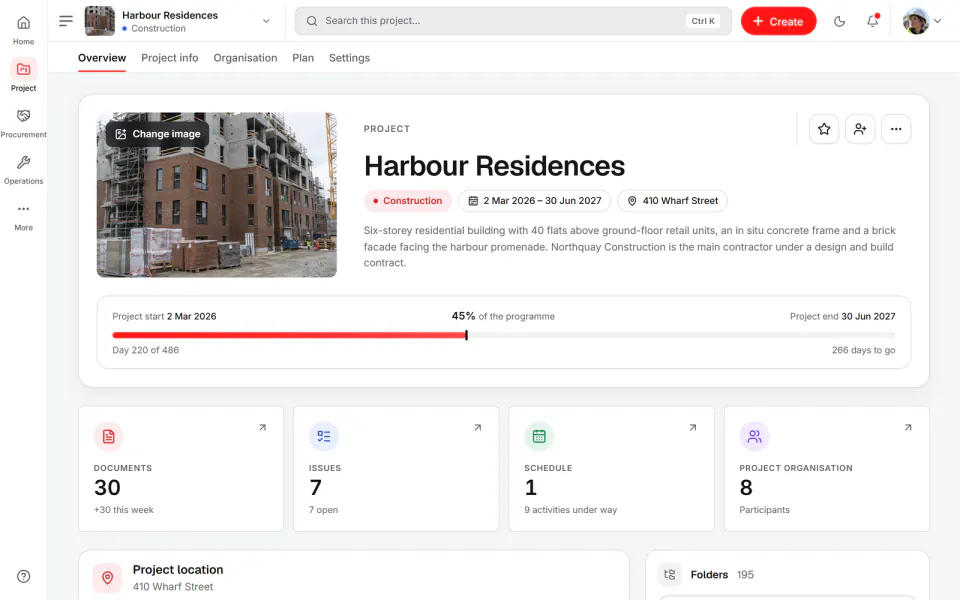Click the Day 220 of 486 text

146,350
